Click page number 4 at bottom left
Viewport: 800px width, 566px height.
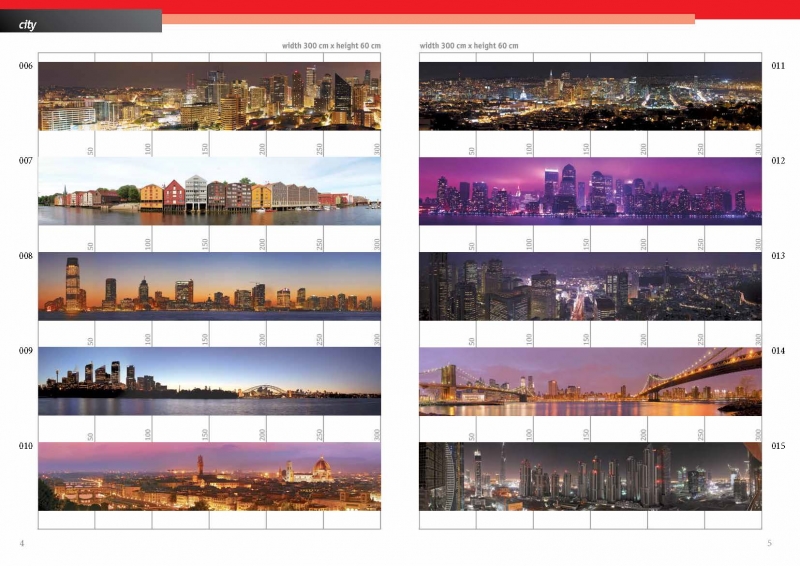[21, 543]
